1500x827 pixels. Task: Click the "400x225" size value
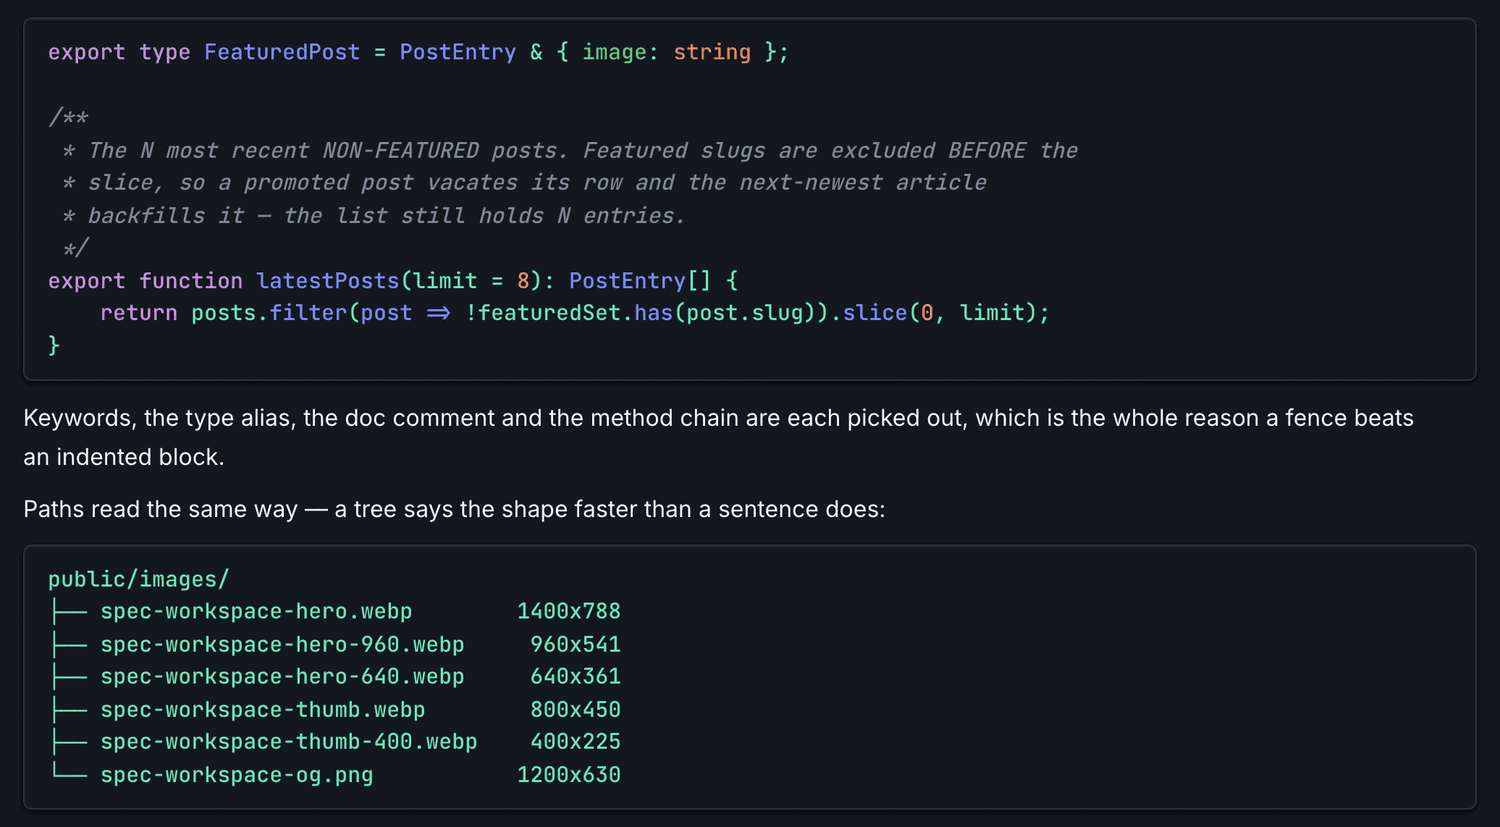point(576,742)
